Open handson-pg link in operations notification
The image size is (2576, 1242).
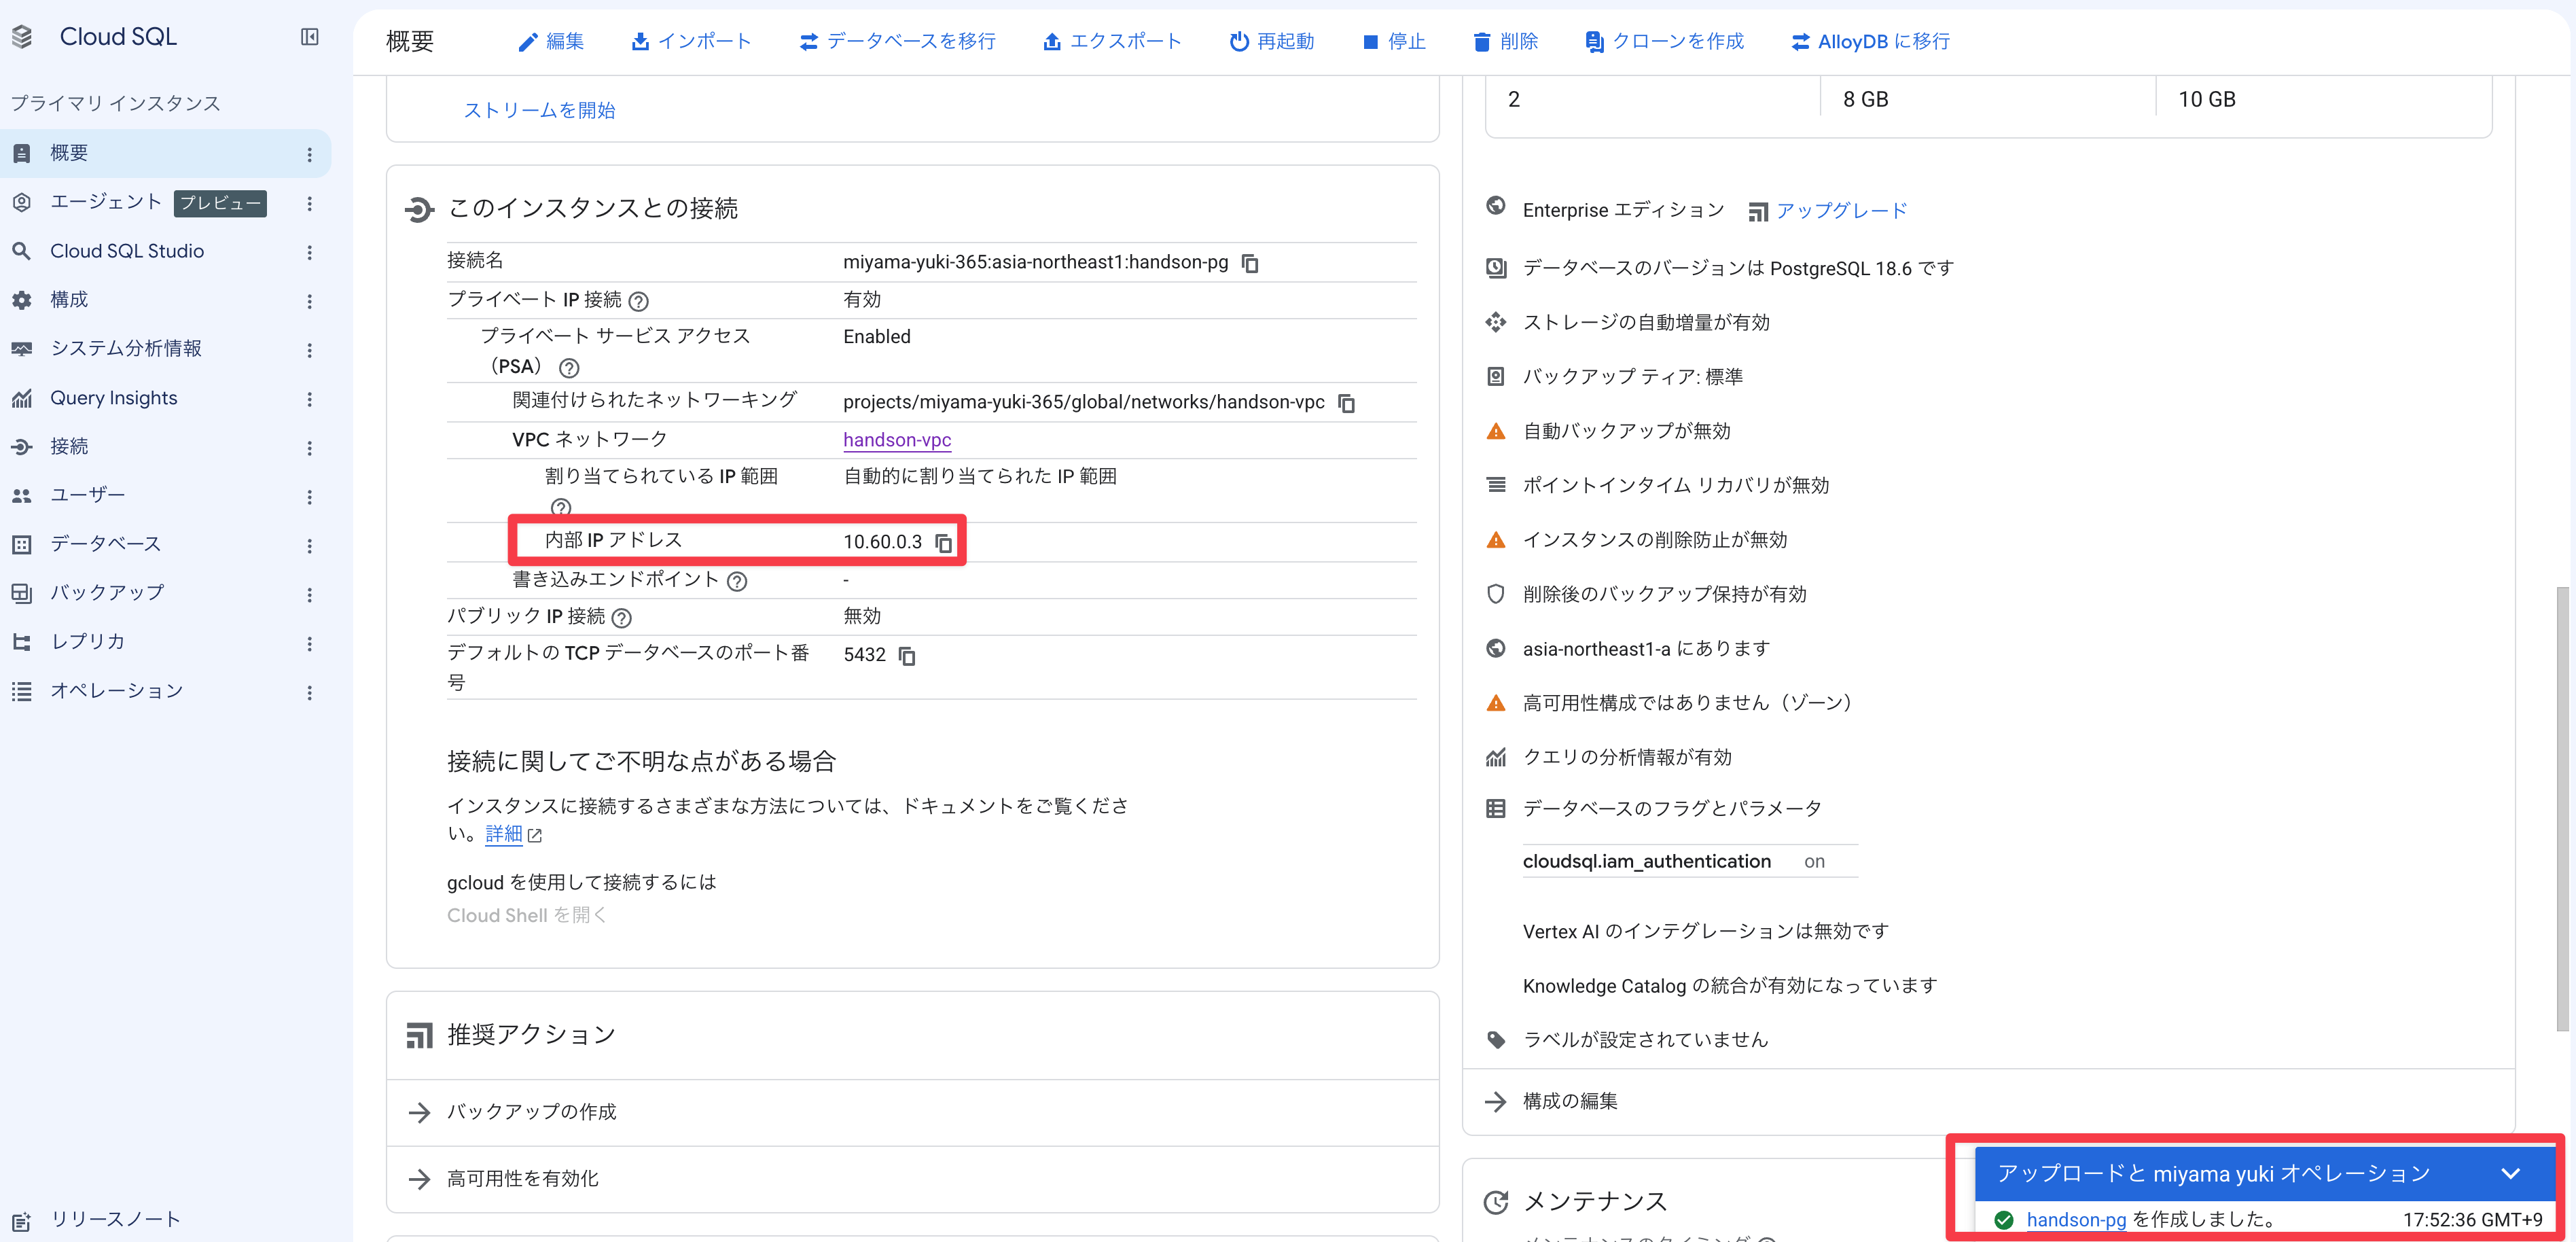(2076, 1220)
